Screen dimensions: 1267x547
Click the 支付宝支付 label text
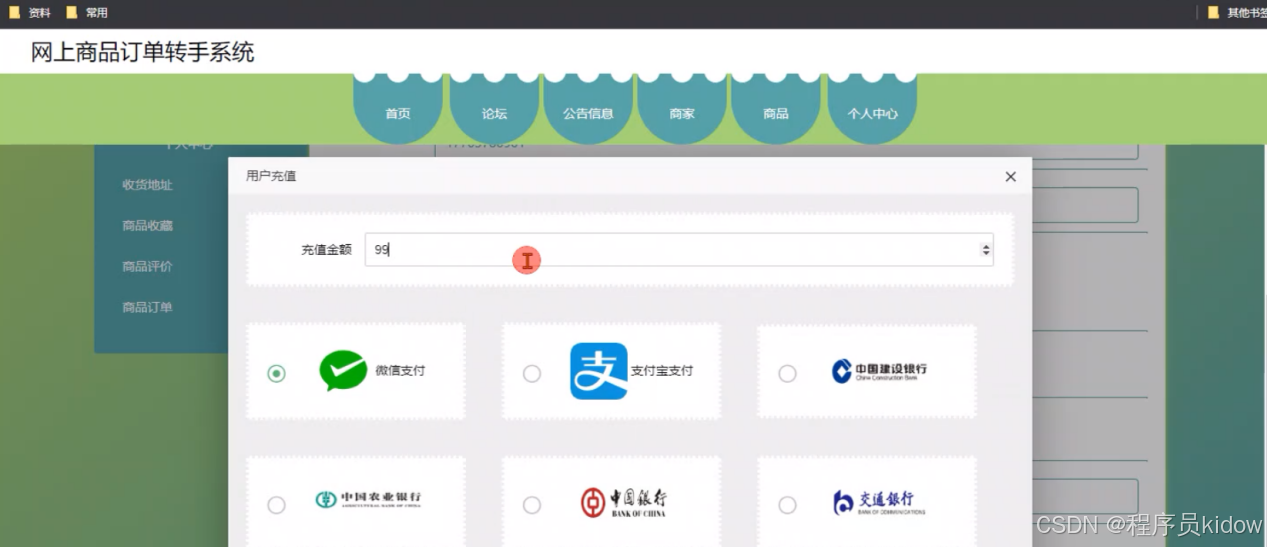[662, 371]
